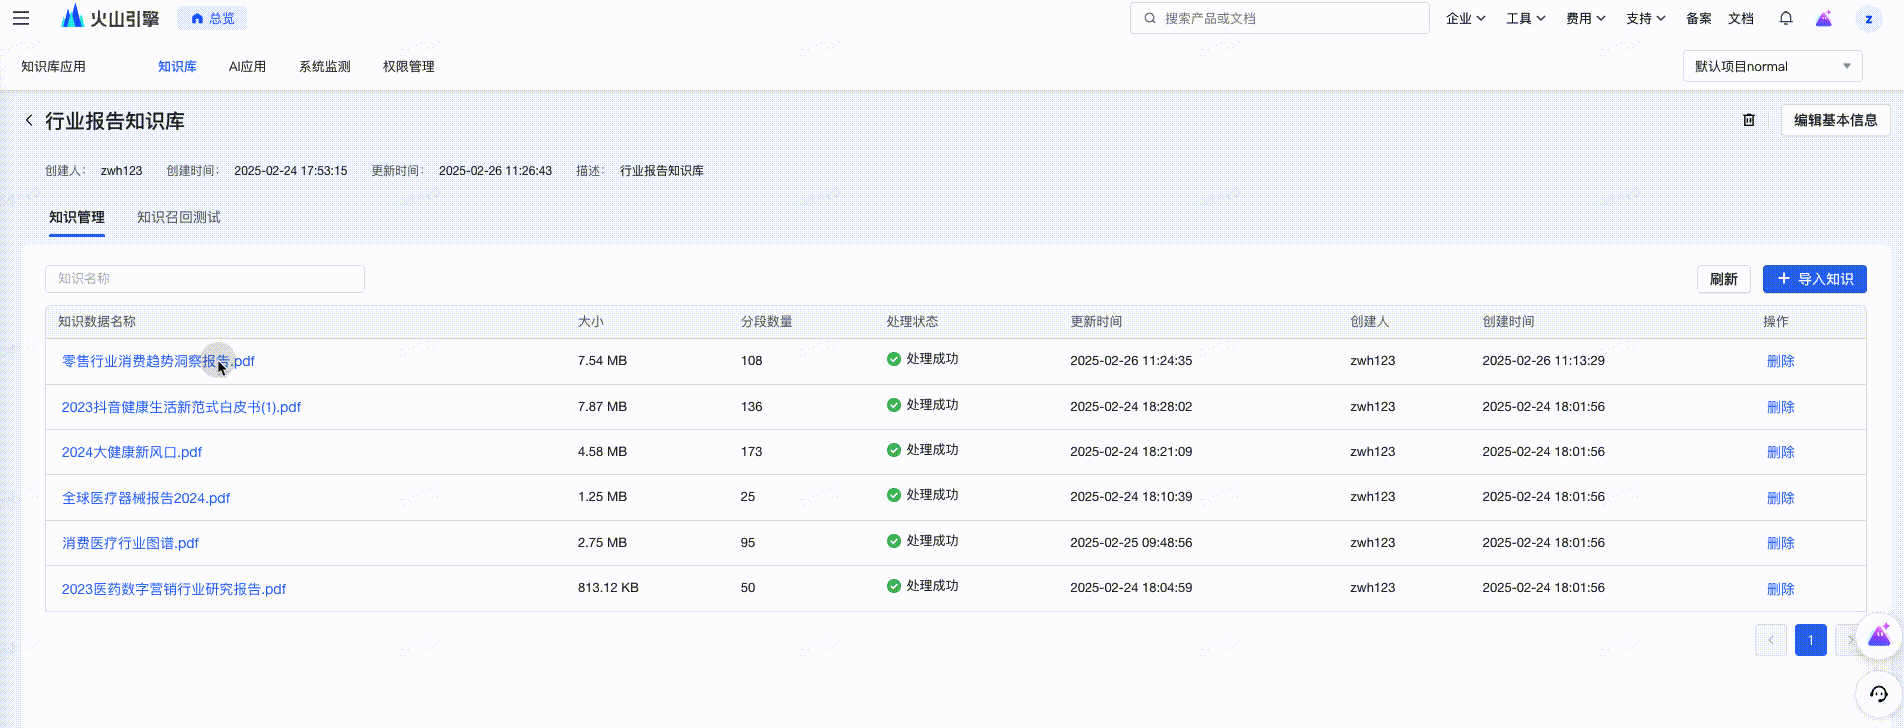The width and height of the screenshot is (1904, 728).
Task: Open the 备案 link
Action: (x=1698, y=18)
